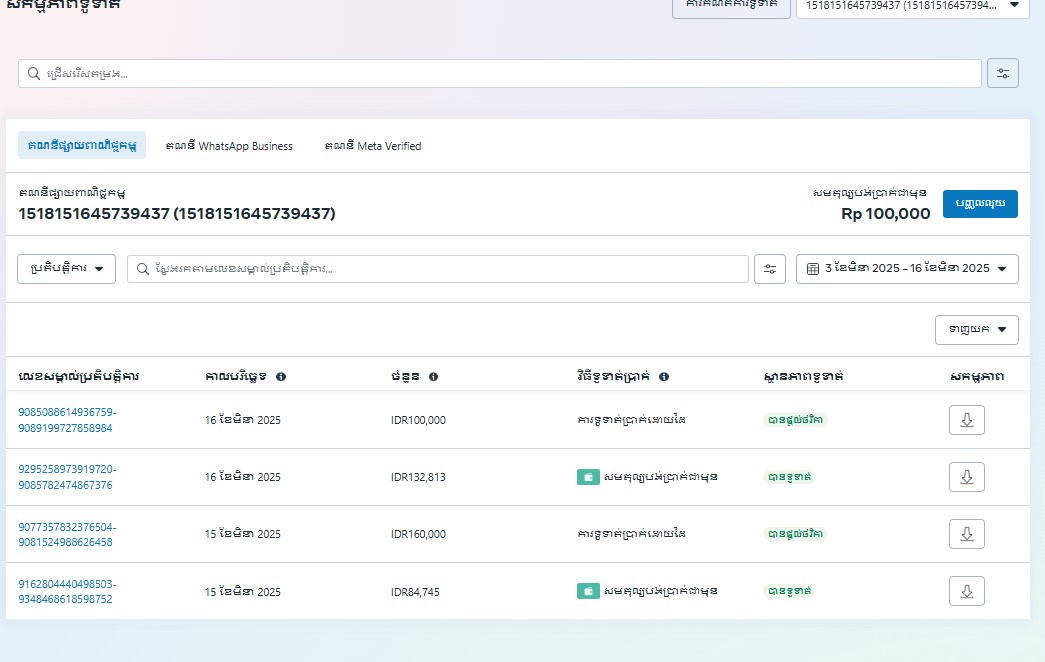
Task: Download receipt for the IDR160,000 transaction
Action: (x=966, y=534)
